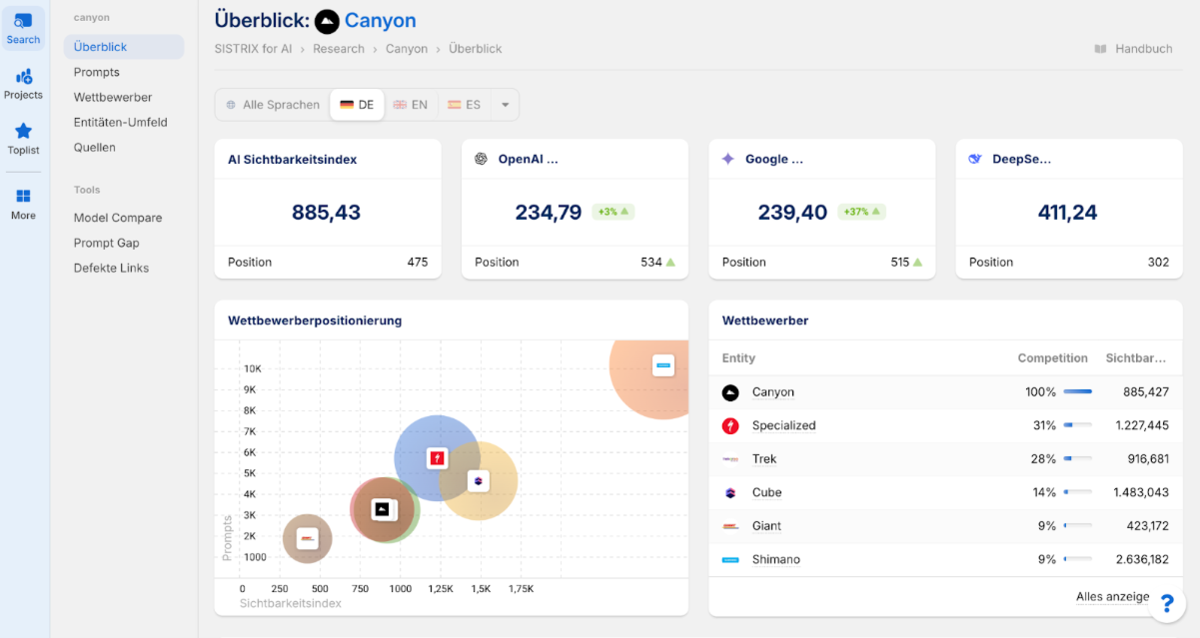Open Projects from the left rail
This screenshot has width=1200, height=638.
click(23, 77)
